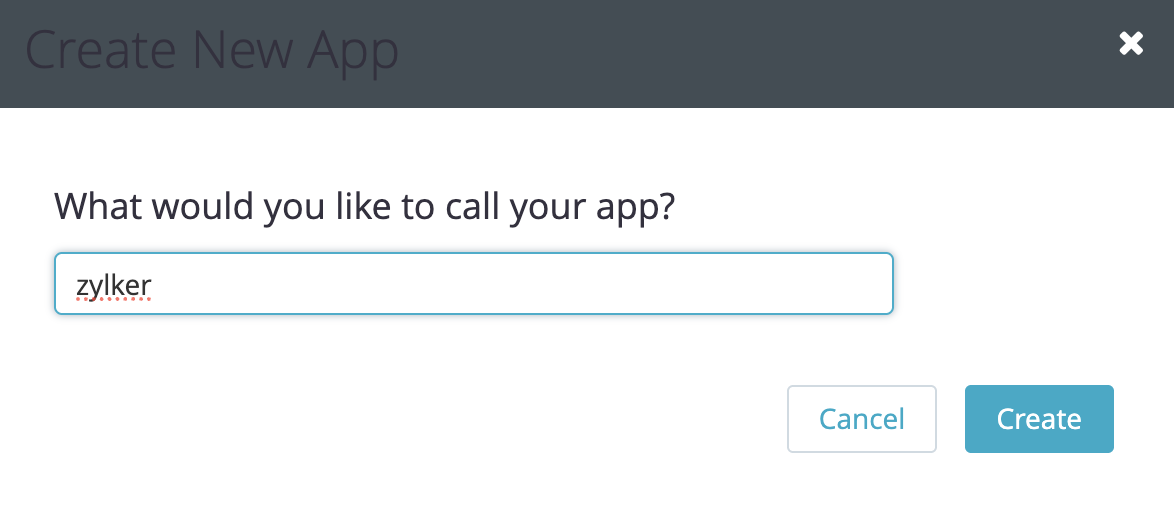This screenshot has height=514, width=1174.
Task: Cancel the new app creation
Action: point(862,419)
